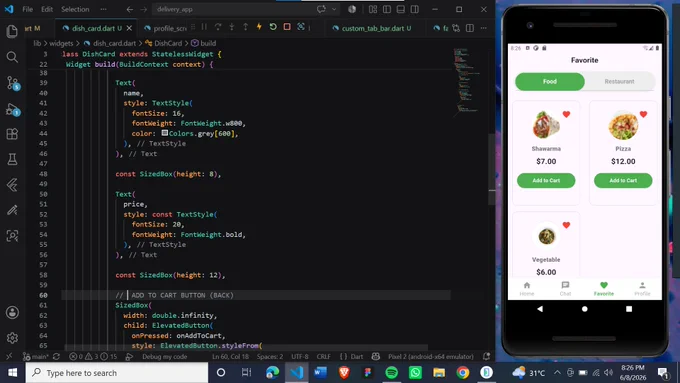Go back with navigation arrow
The width and height of the screenshot is (680, 383).
click(x=130, y=9)
